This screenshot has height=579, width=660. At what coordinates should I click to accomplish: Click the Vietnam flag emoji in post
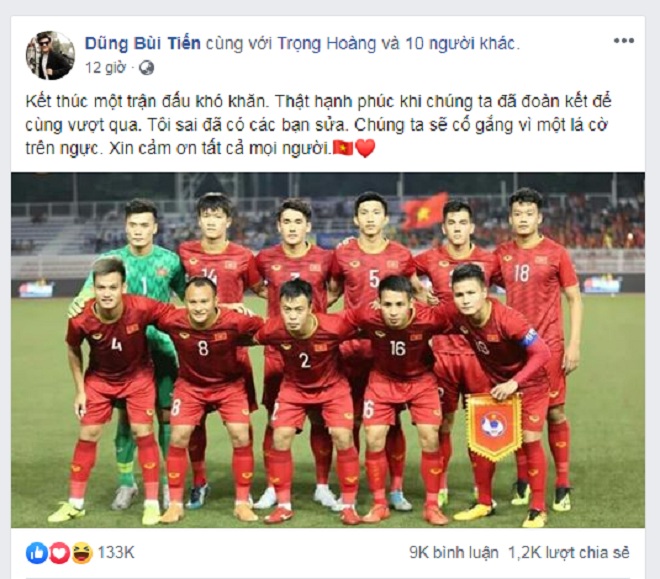click(343, 148)
